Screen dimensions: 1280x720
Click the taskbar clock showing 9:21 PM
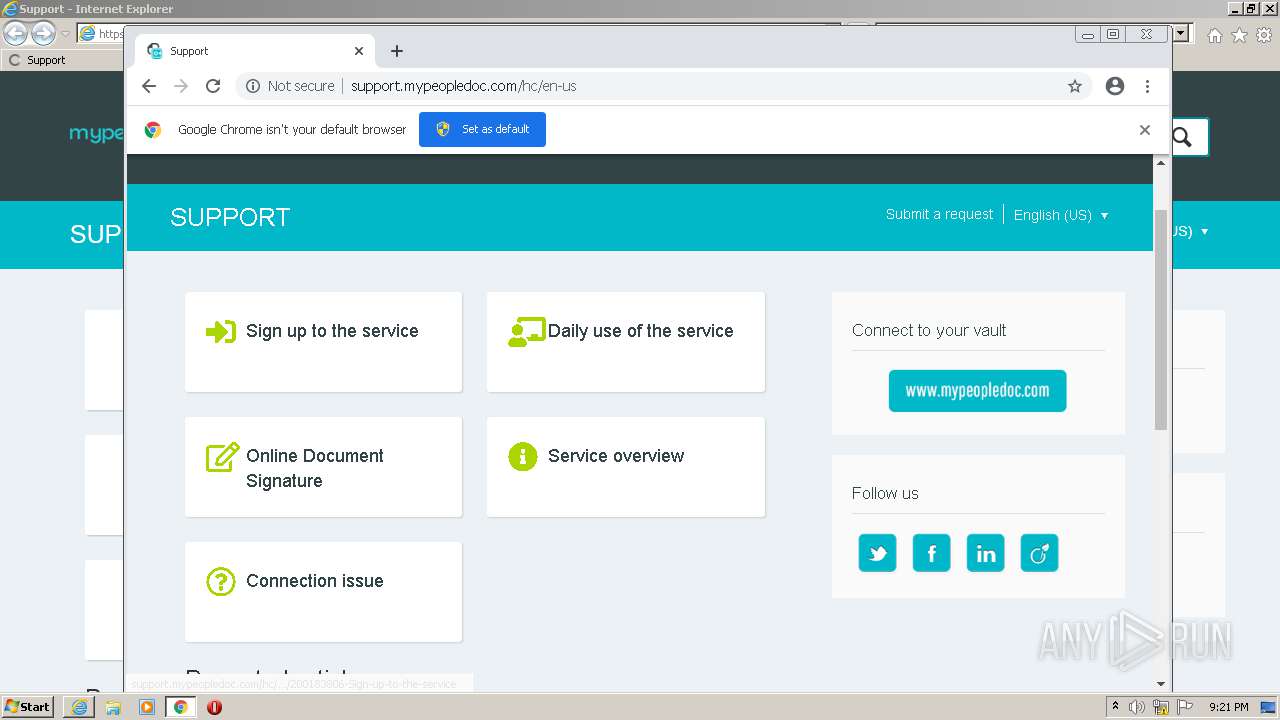(x=1228, y=707)
